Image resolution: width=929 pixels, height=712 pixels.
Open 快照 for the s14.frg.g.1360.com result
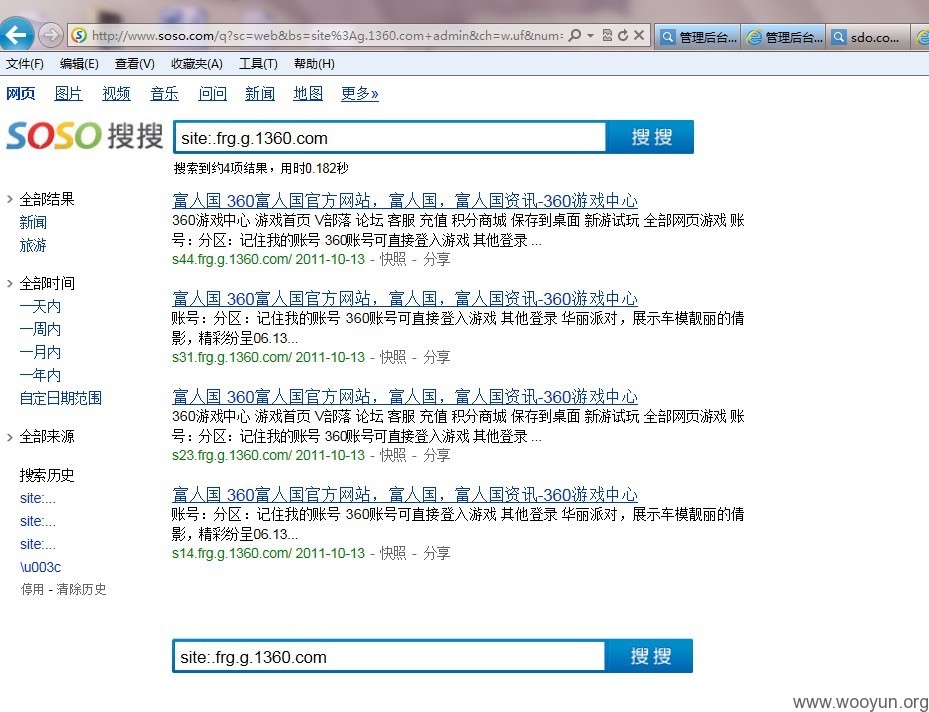tap(393, 553)
